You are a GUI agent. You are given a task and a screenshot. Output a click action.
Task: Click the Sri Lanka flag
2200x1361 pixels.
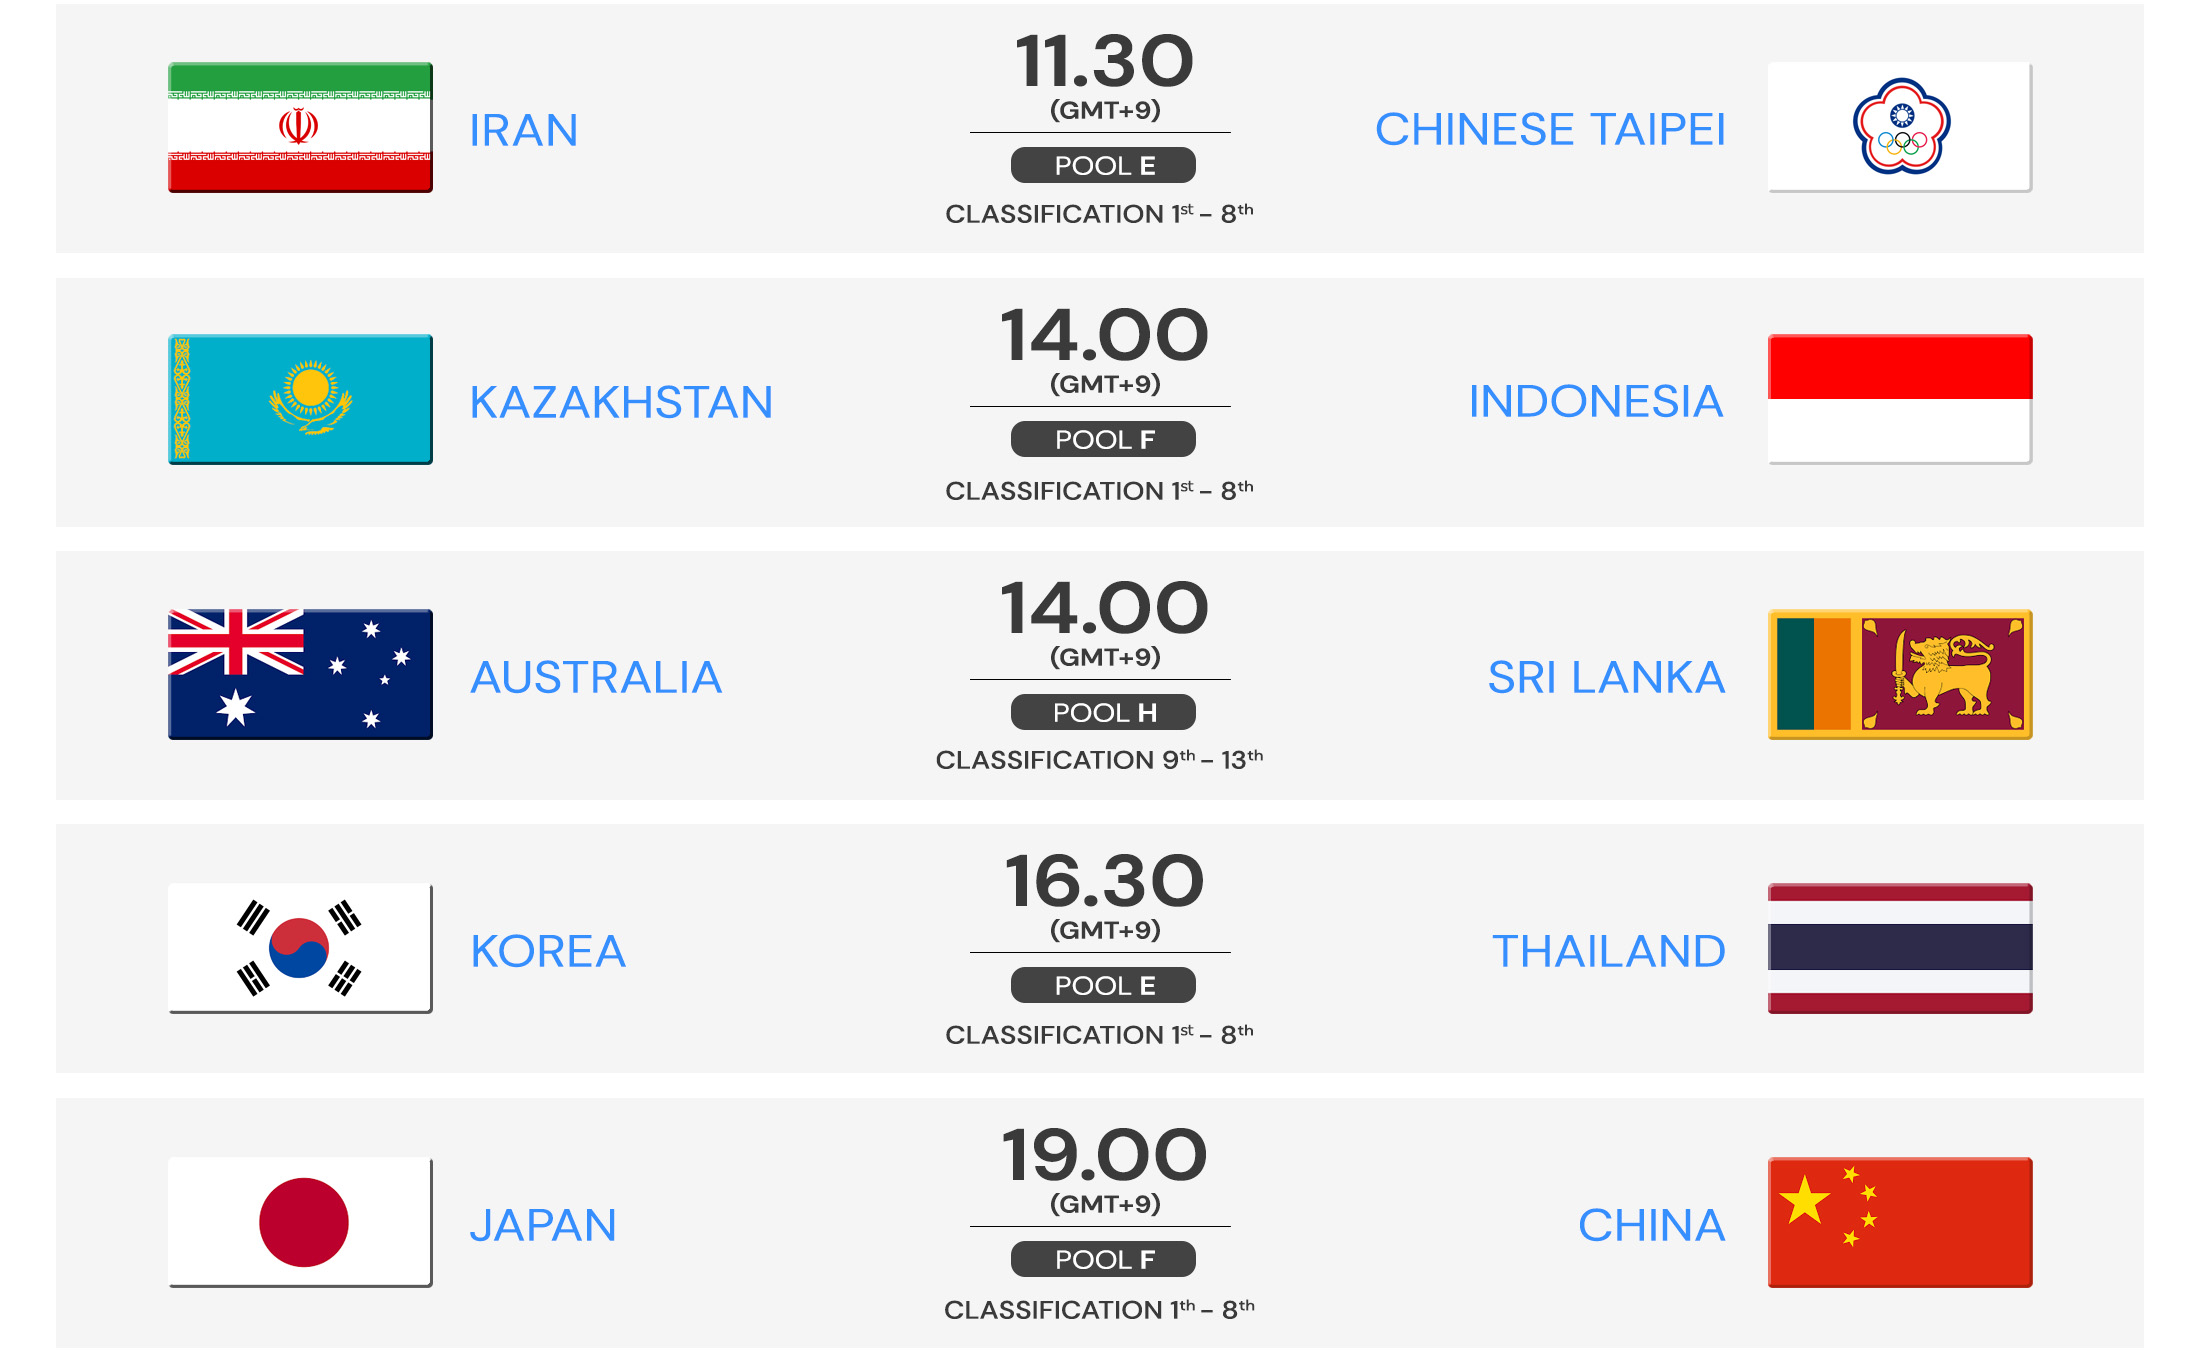[x=1900, y=674]
